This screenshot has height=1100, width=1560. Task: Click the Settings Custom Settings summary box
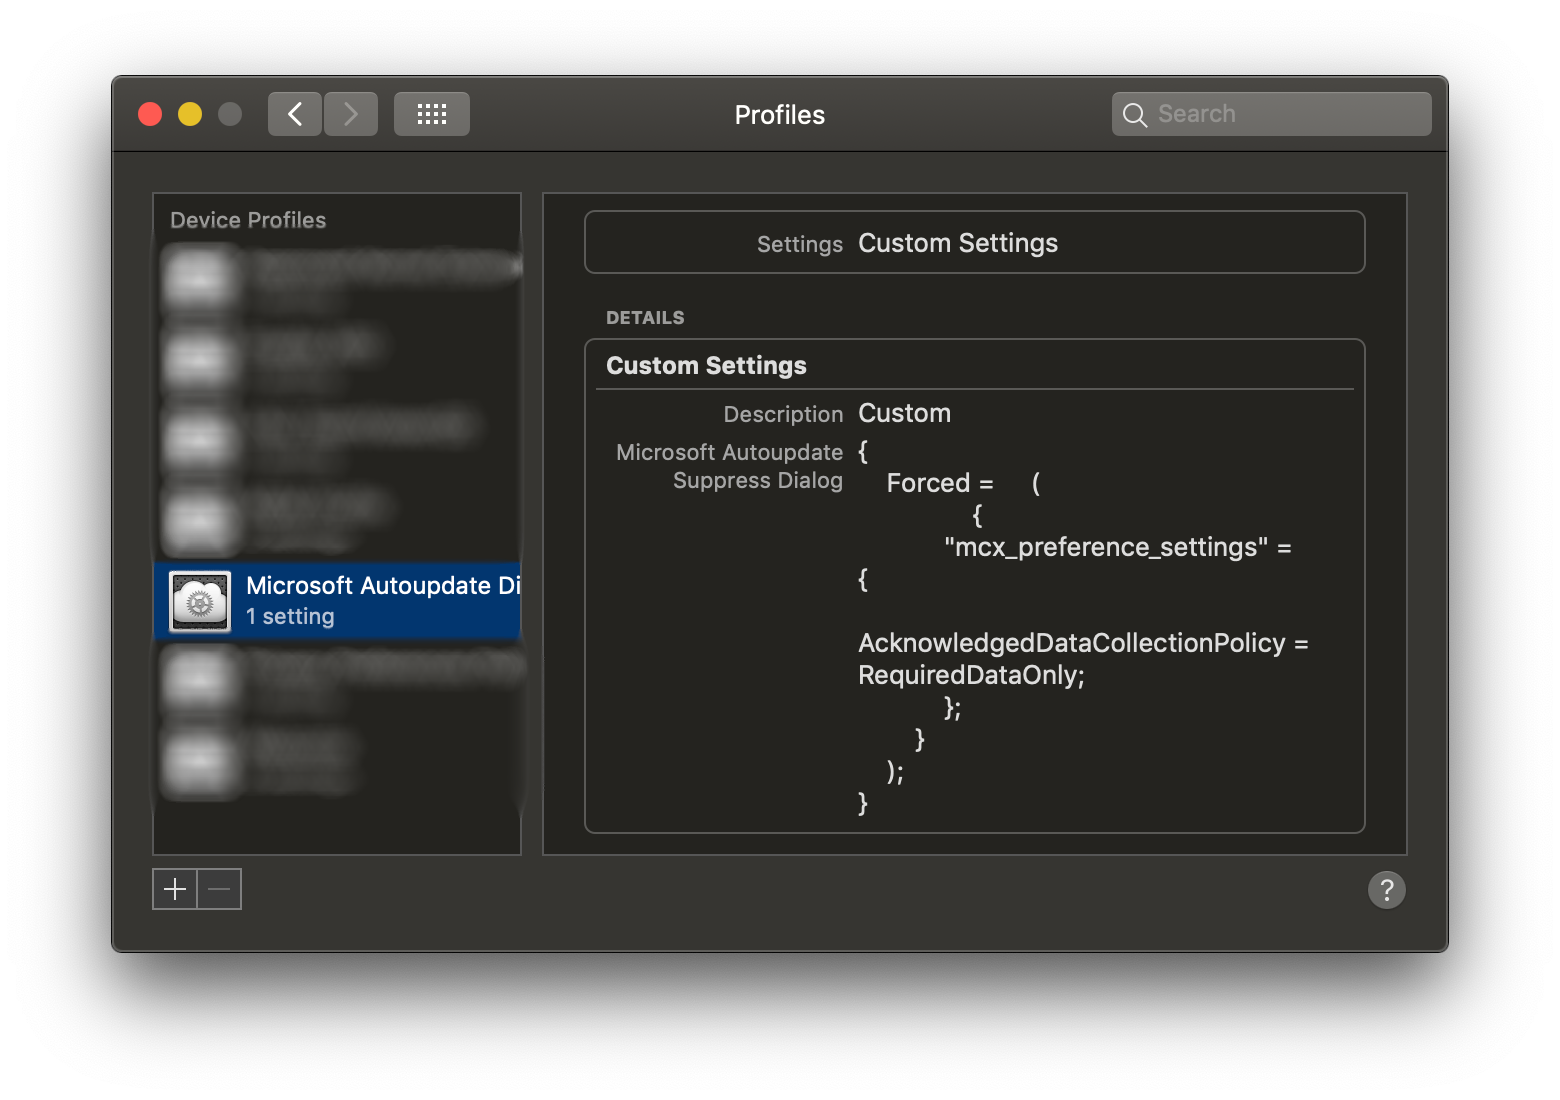click(975, 242)
